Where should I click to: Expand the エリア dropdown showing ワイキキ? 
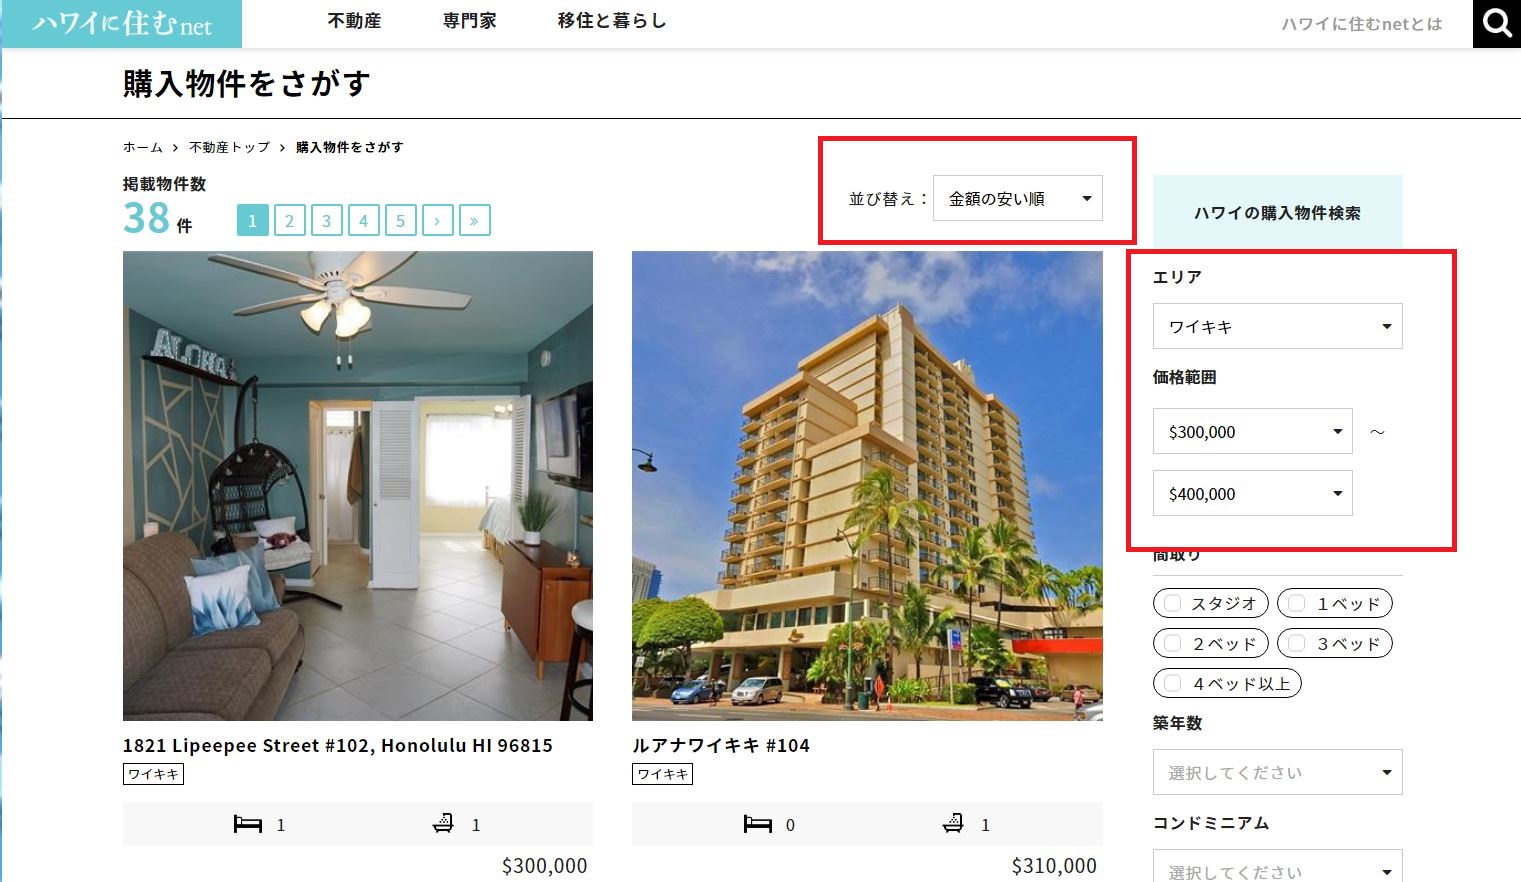coord(1277,326)
